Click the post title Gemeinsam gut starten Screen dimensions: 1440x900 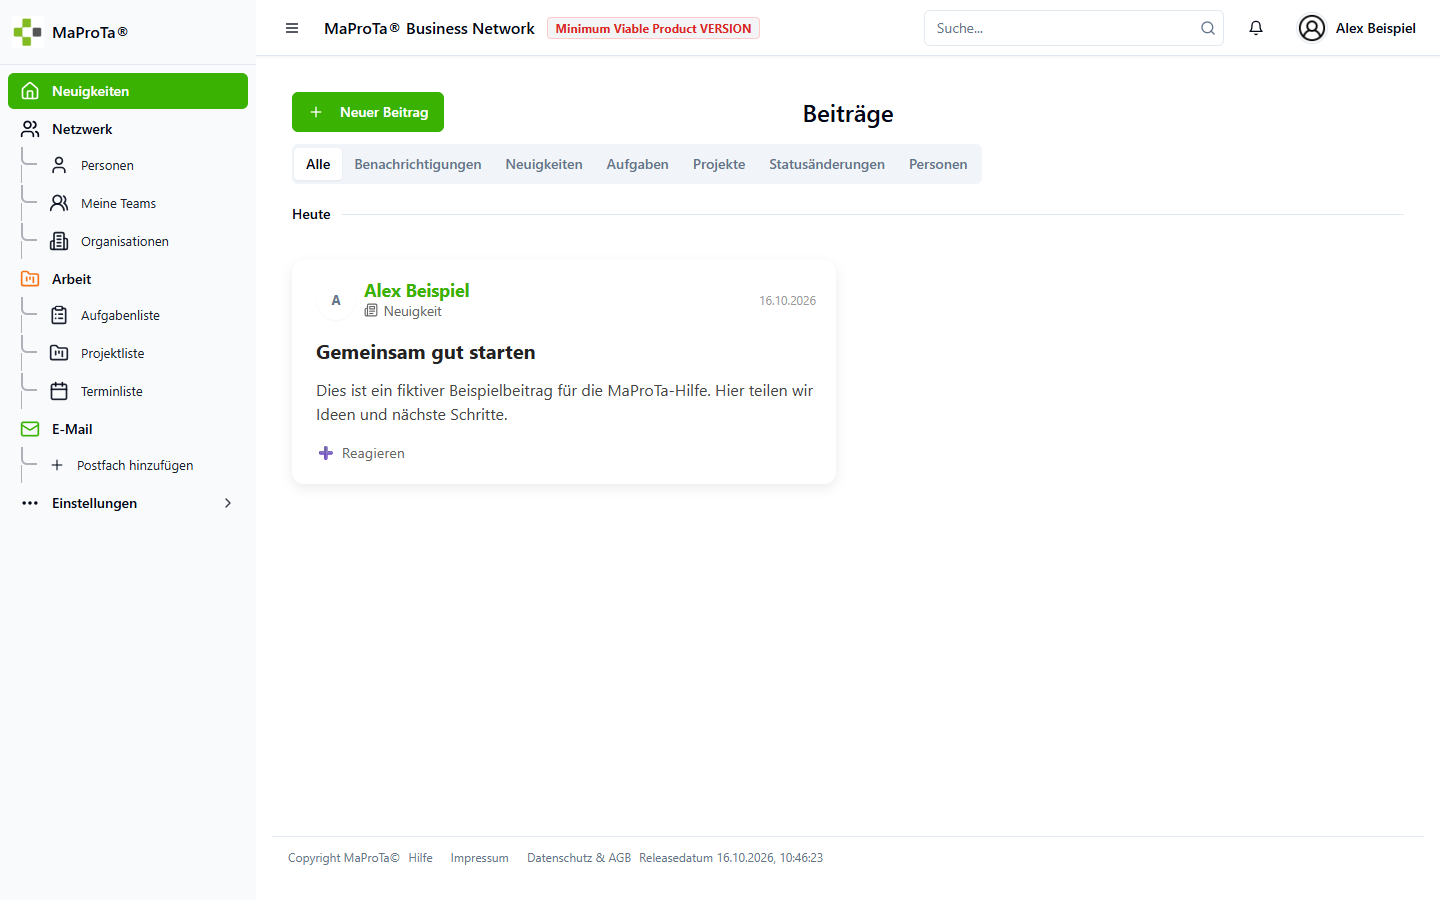[426, 352]
